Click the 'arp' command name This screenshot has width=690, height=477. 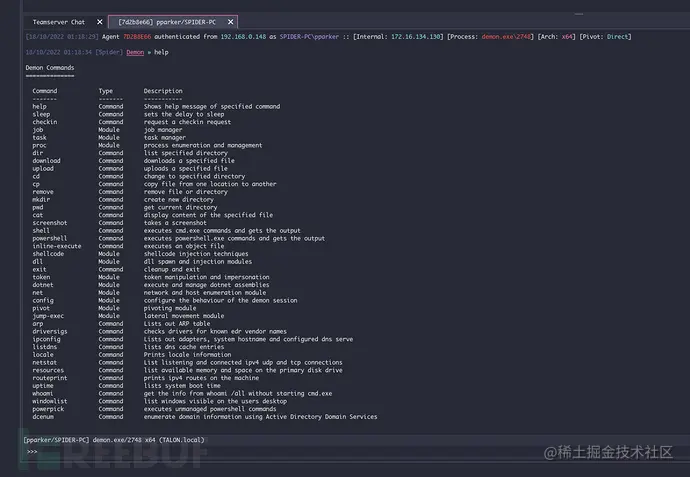pyautogui.click(x=37, y=324)
